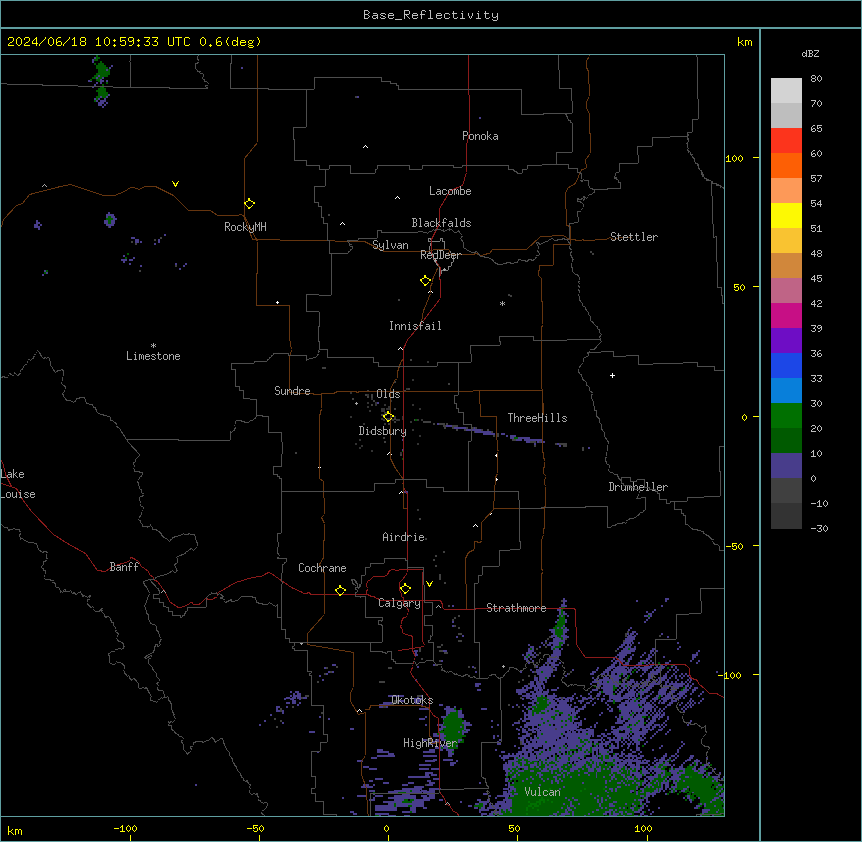Pick the dark green 20-10 dBZ swatch
The width and height of the screenshot is (862, 842).
[786, 441]
